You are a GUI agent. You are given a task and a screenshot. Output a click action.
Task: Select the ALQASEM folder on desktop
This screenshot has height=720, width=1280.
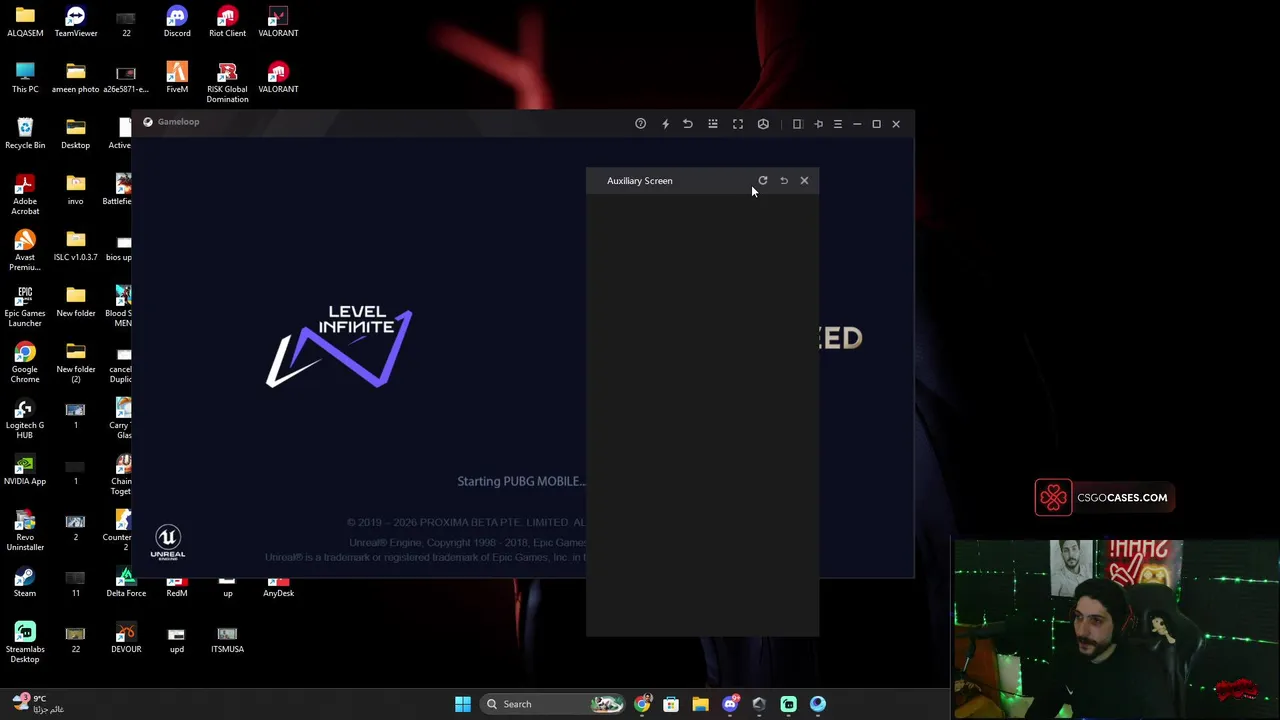(25, 22)
